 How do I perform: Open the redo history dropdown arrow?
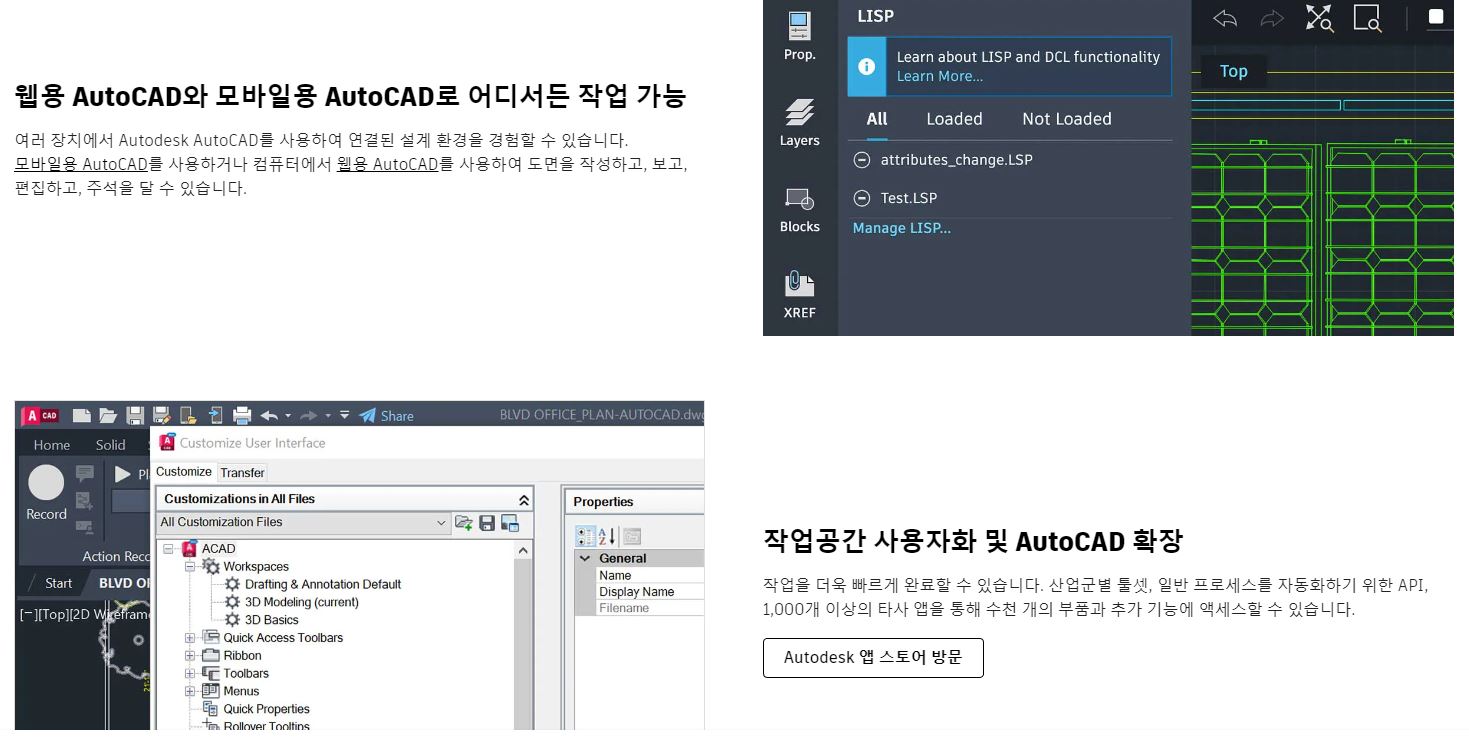(328, 416)
